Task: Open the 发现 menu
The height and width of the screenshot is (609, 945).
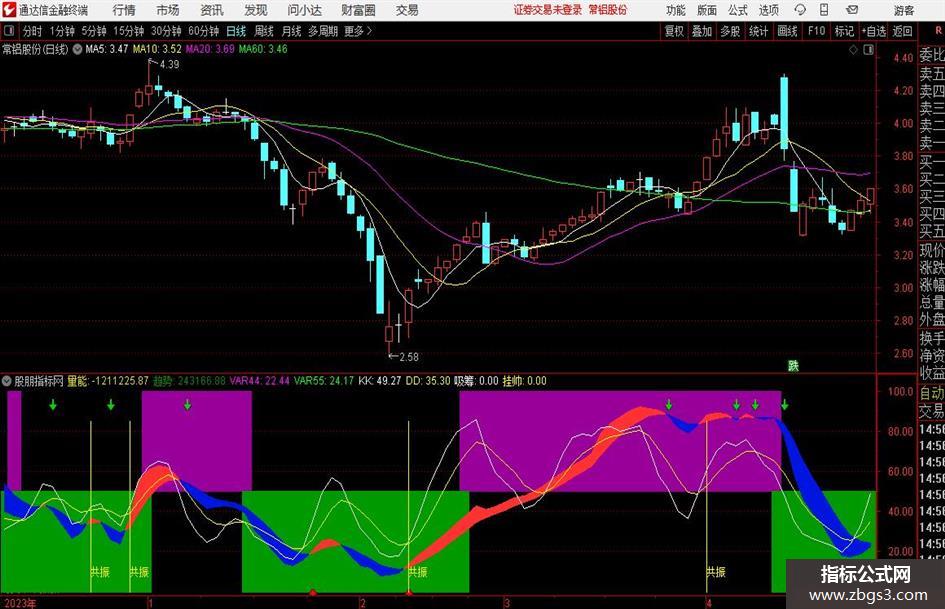Action: pos(256,10)
